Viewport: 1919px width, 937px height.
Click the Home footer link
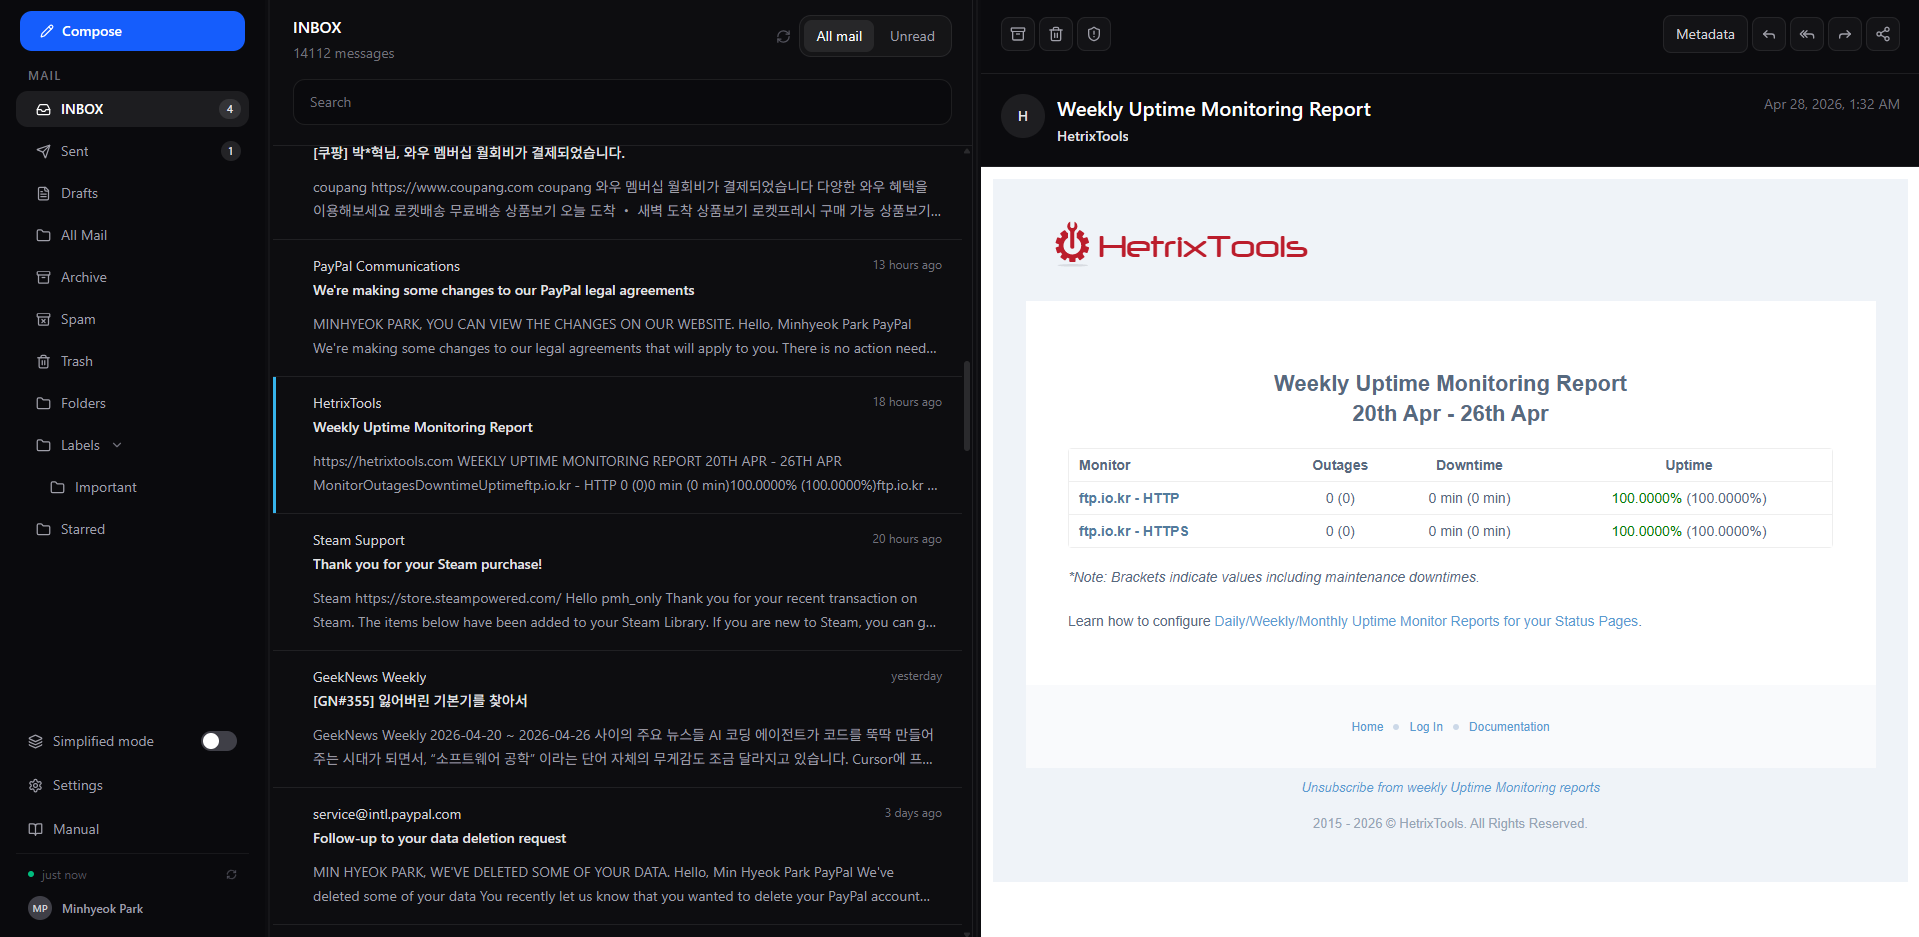point(1367,727)
